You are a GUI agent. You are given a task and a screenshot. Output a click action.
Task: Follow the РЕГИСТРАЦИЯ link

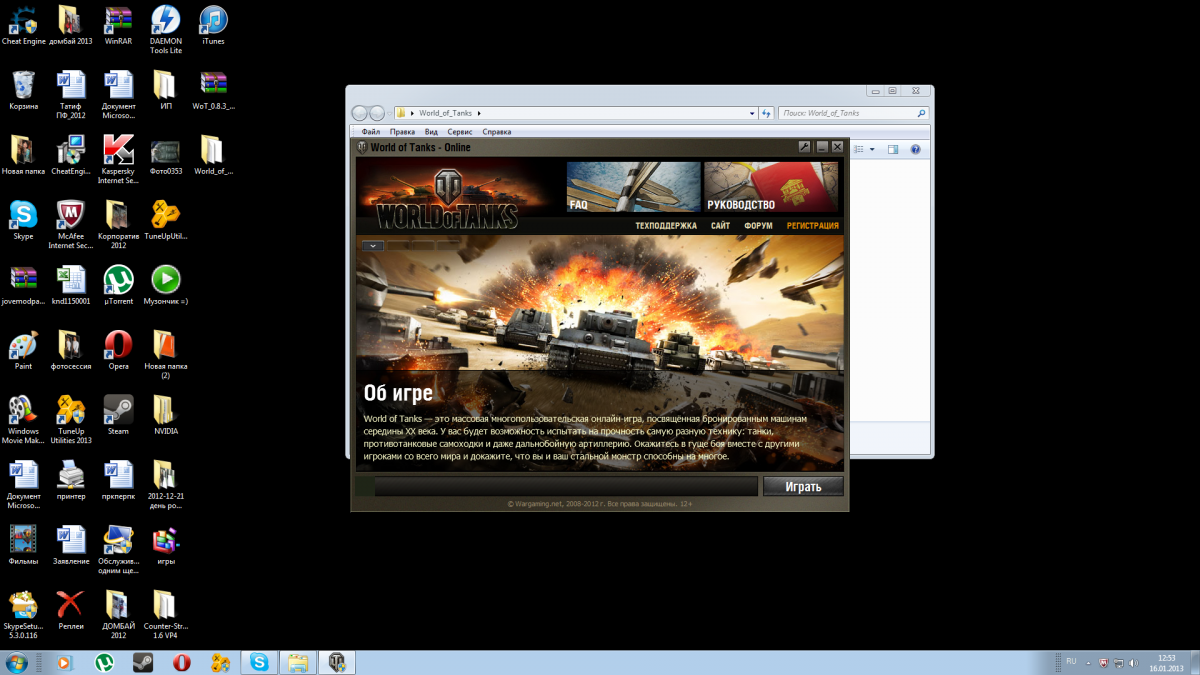[x=812, y=226]
